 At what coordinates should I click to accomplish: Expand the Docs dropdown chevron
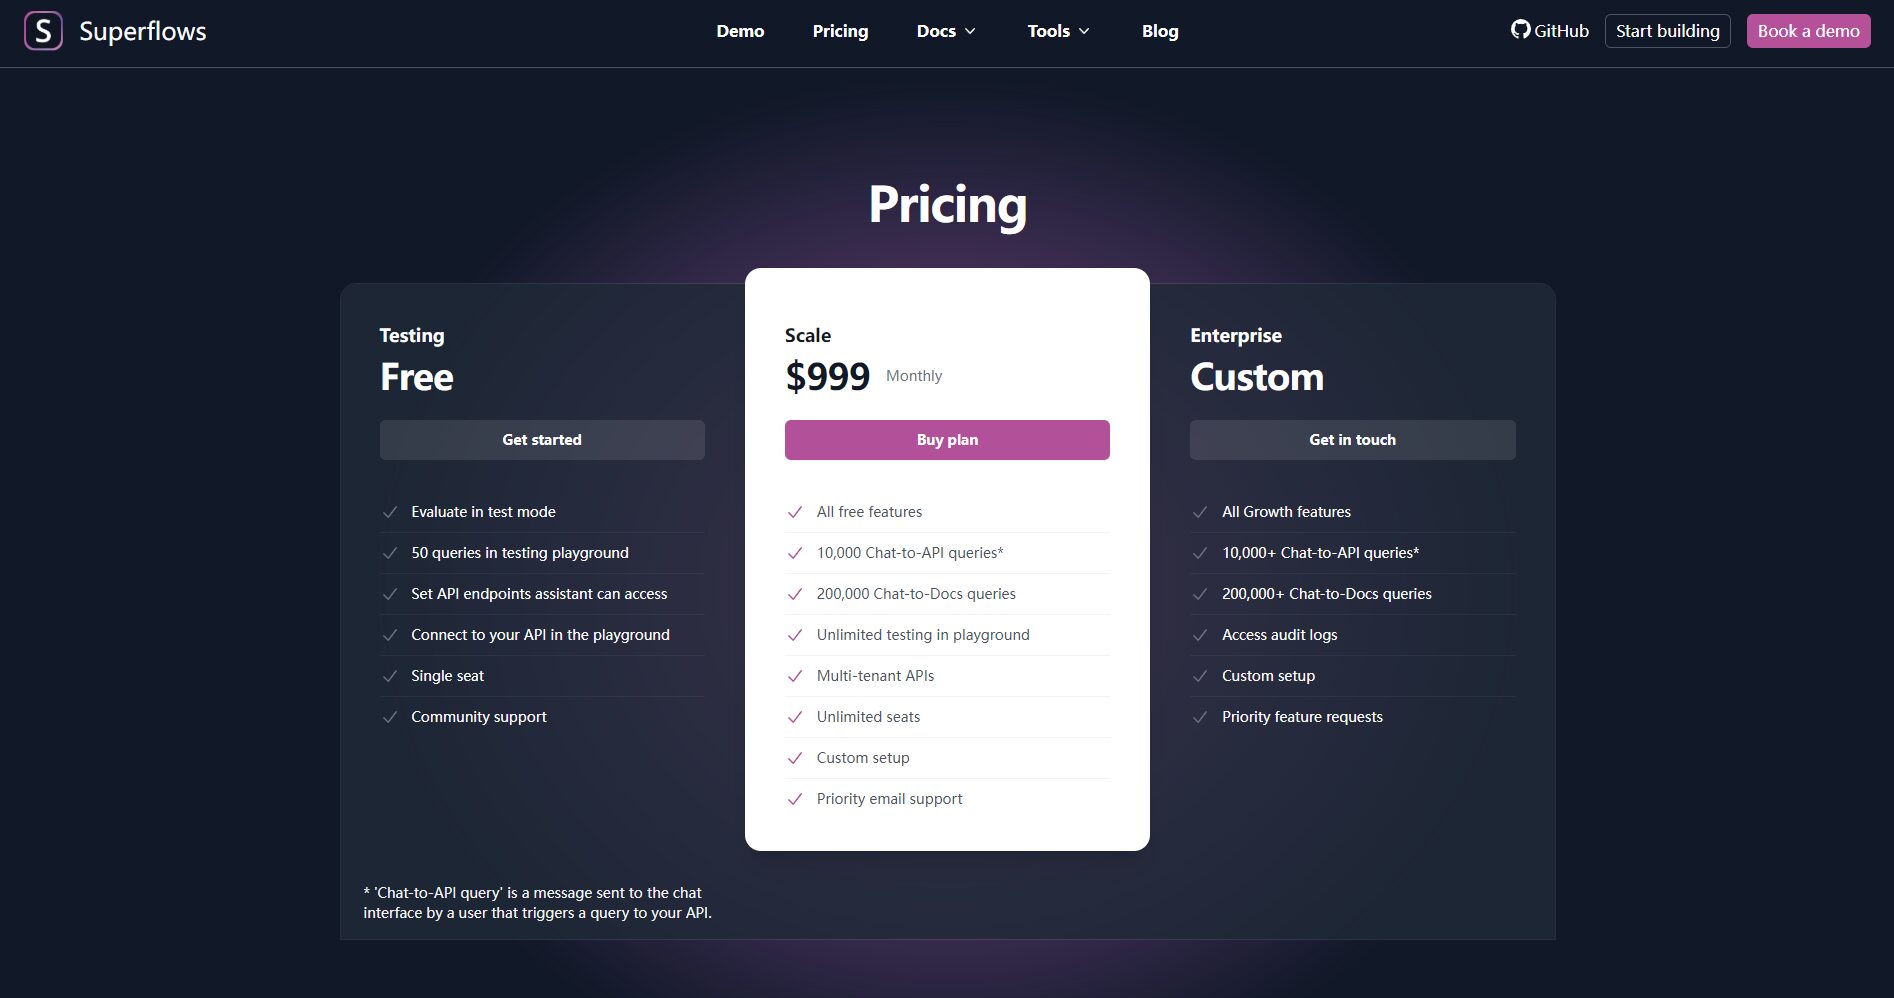point(970,31)
